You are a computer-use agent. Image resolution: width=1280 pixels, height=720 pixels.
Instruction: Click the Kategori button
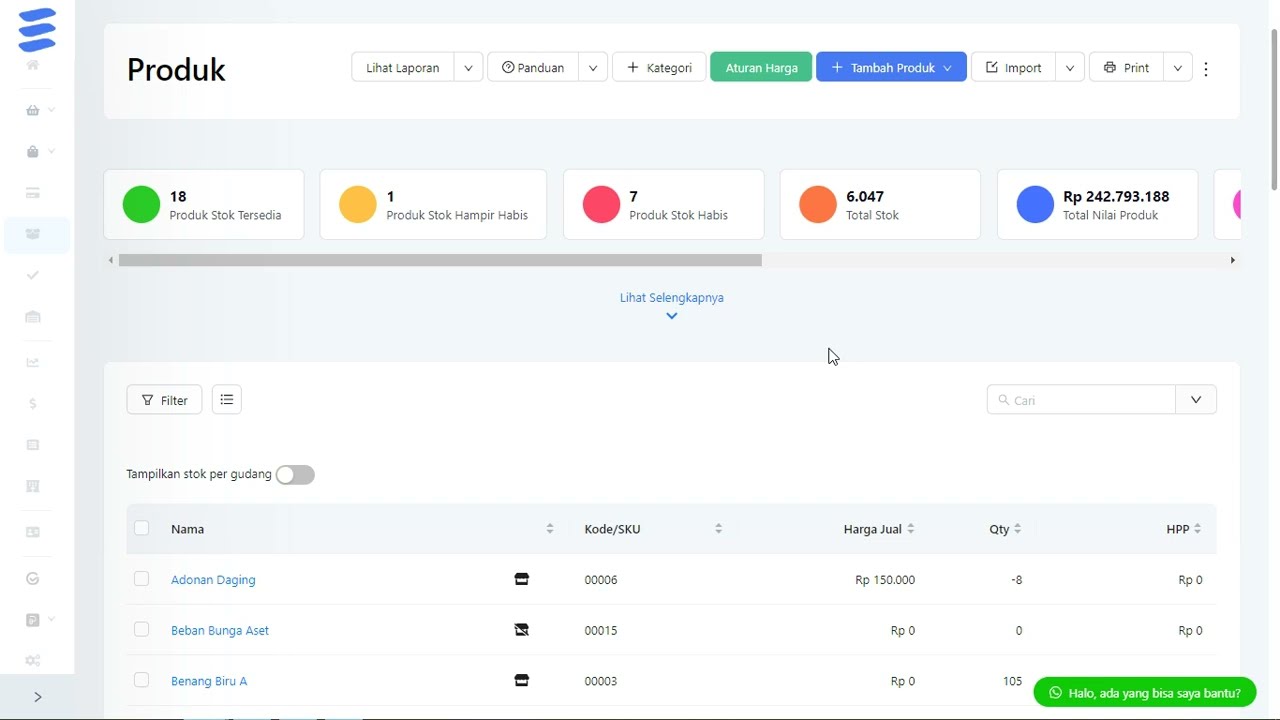click(659, 68)
